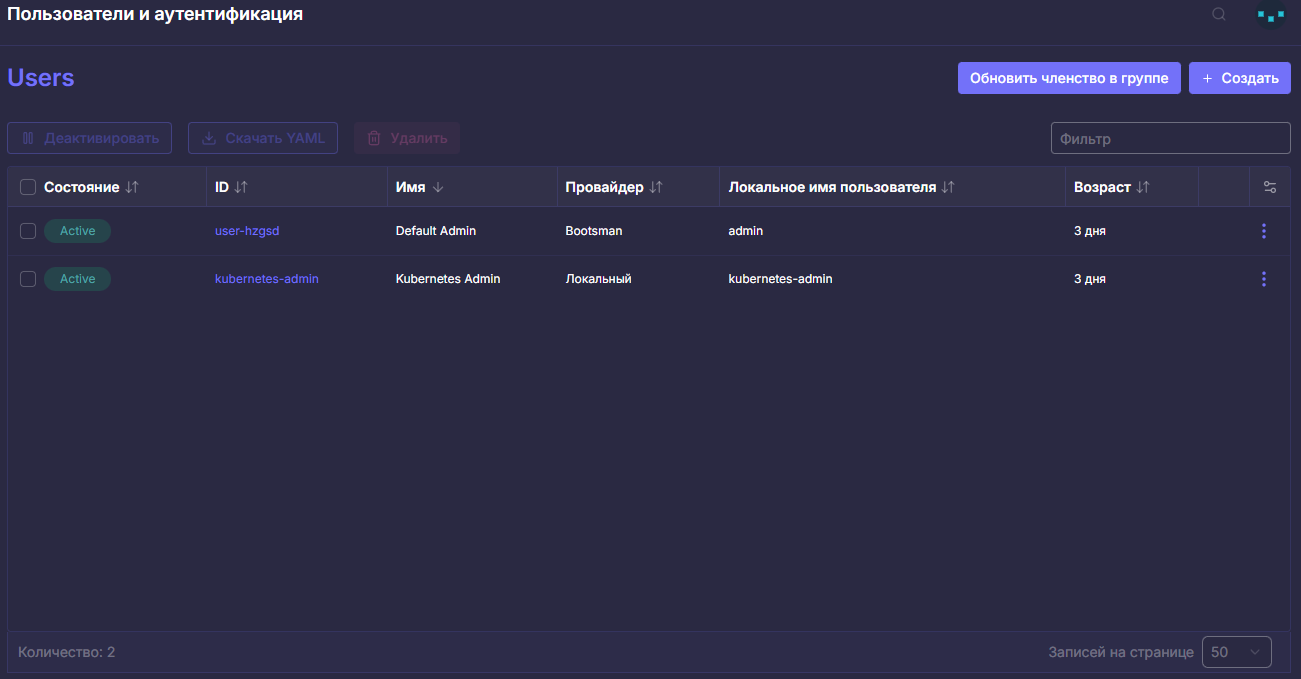This screenshot has width=1301, height=679.
Task: Click the Деактивировать button
Action: [90, 138]
